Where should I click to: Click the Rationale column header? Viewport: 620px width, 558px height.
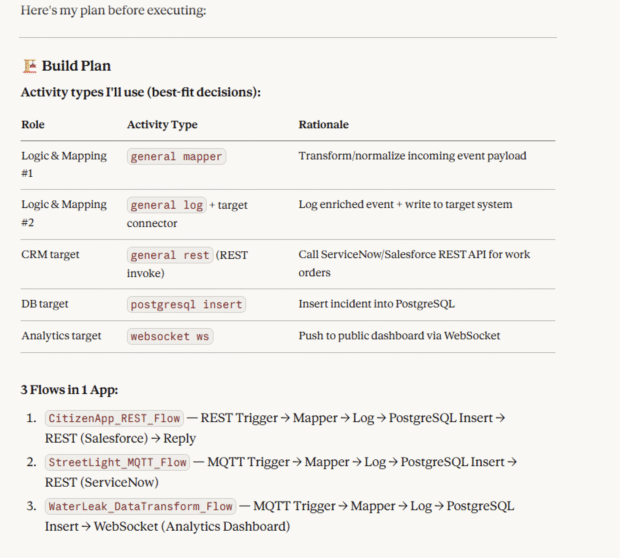coord(323,125)
